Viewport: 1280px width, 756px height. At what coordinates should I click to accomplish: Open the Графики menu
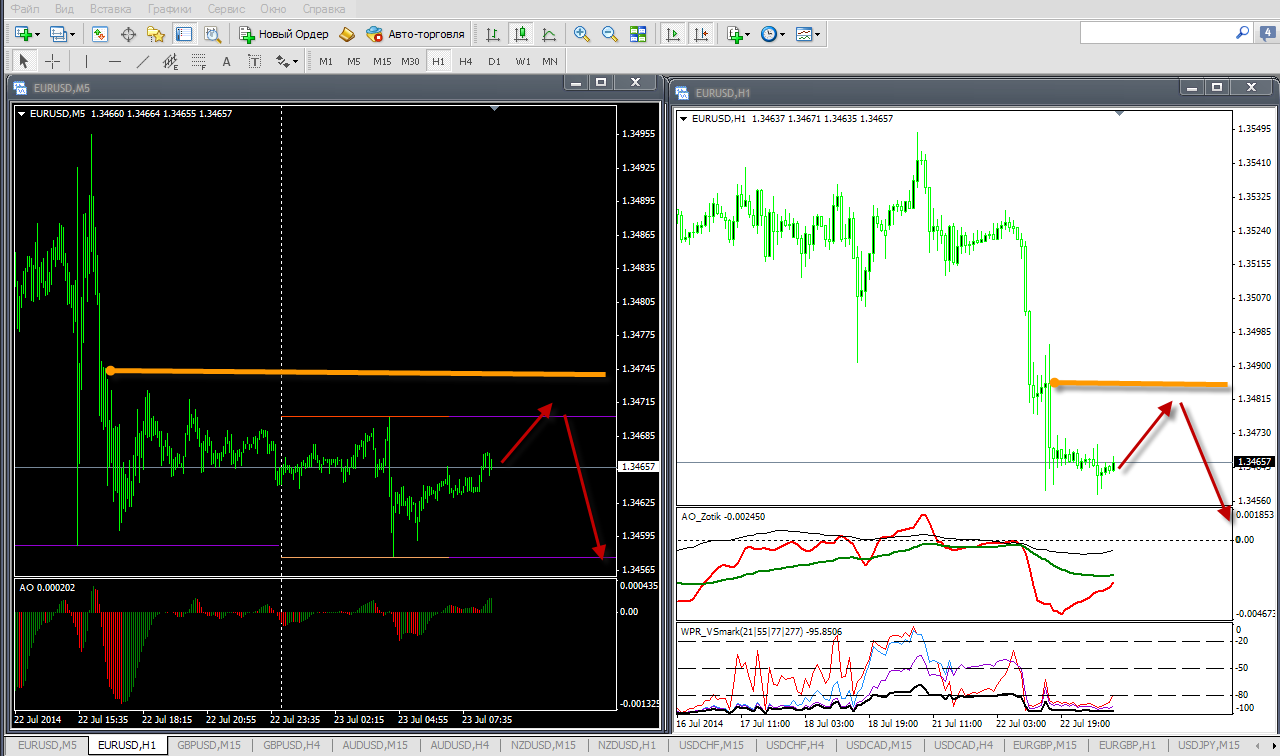(x=170, y=8)
